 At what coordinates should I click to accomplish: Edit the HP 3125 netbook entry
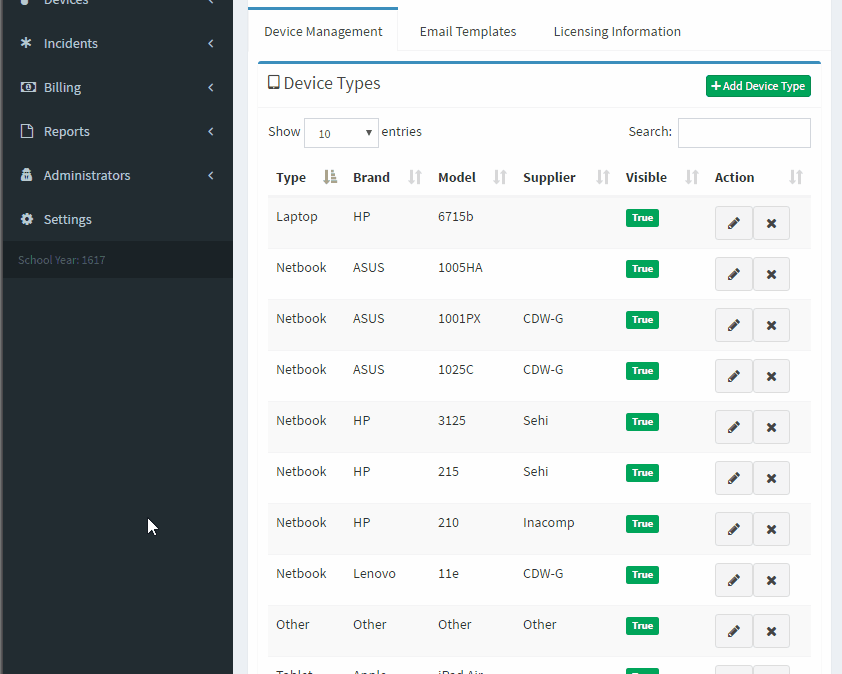pos(734,427)
